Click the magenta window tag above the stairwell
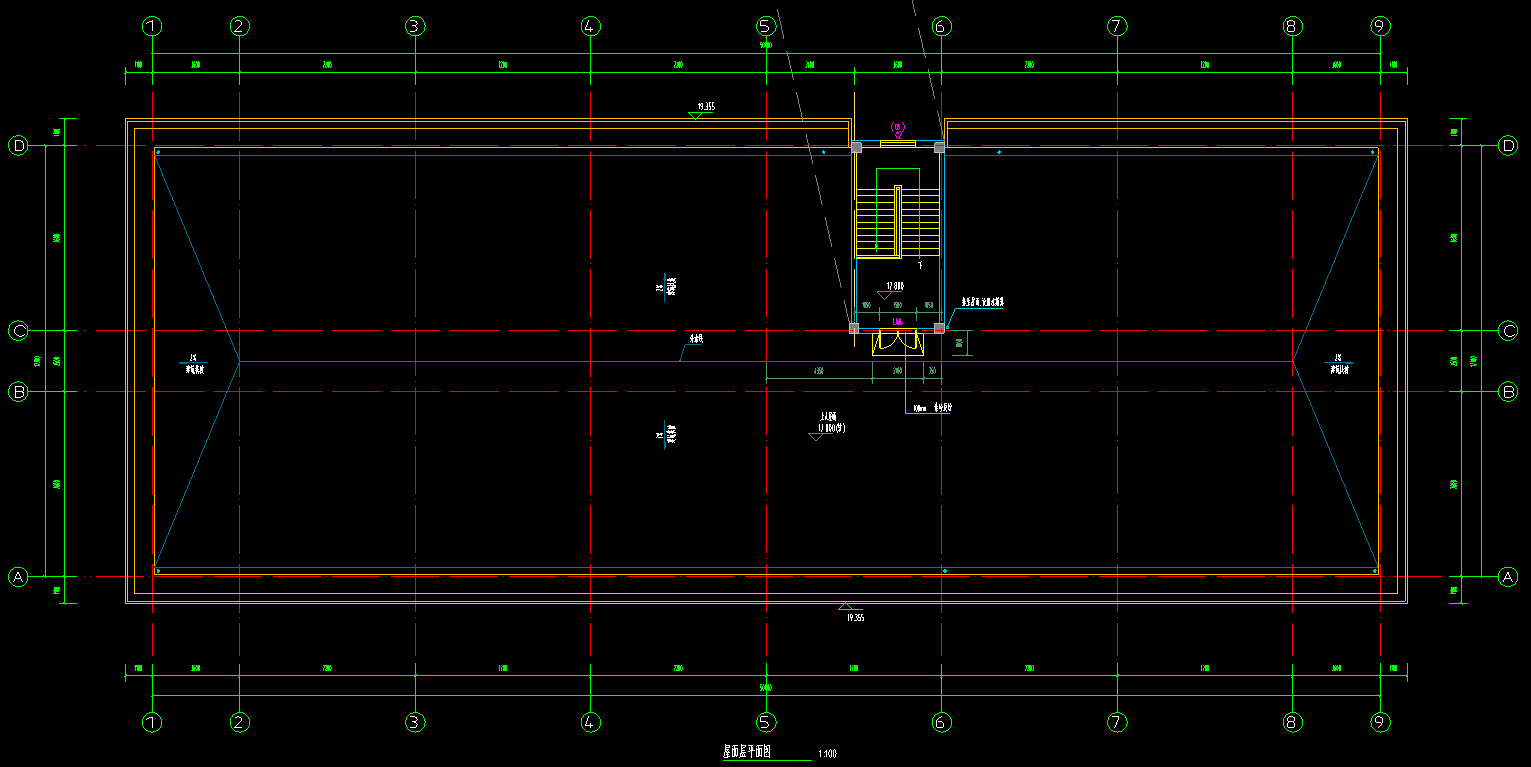 (x=898, y=129)
